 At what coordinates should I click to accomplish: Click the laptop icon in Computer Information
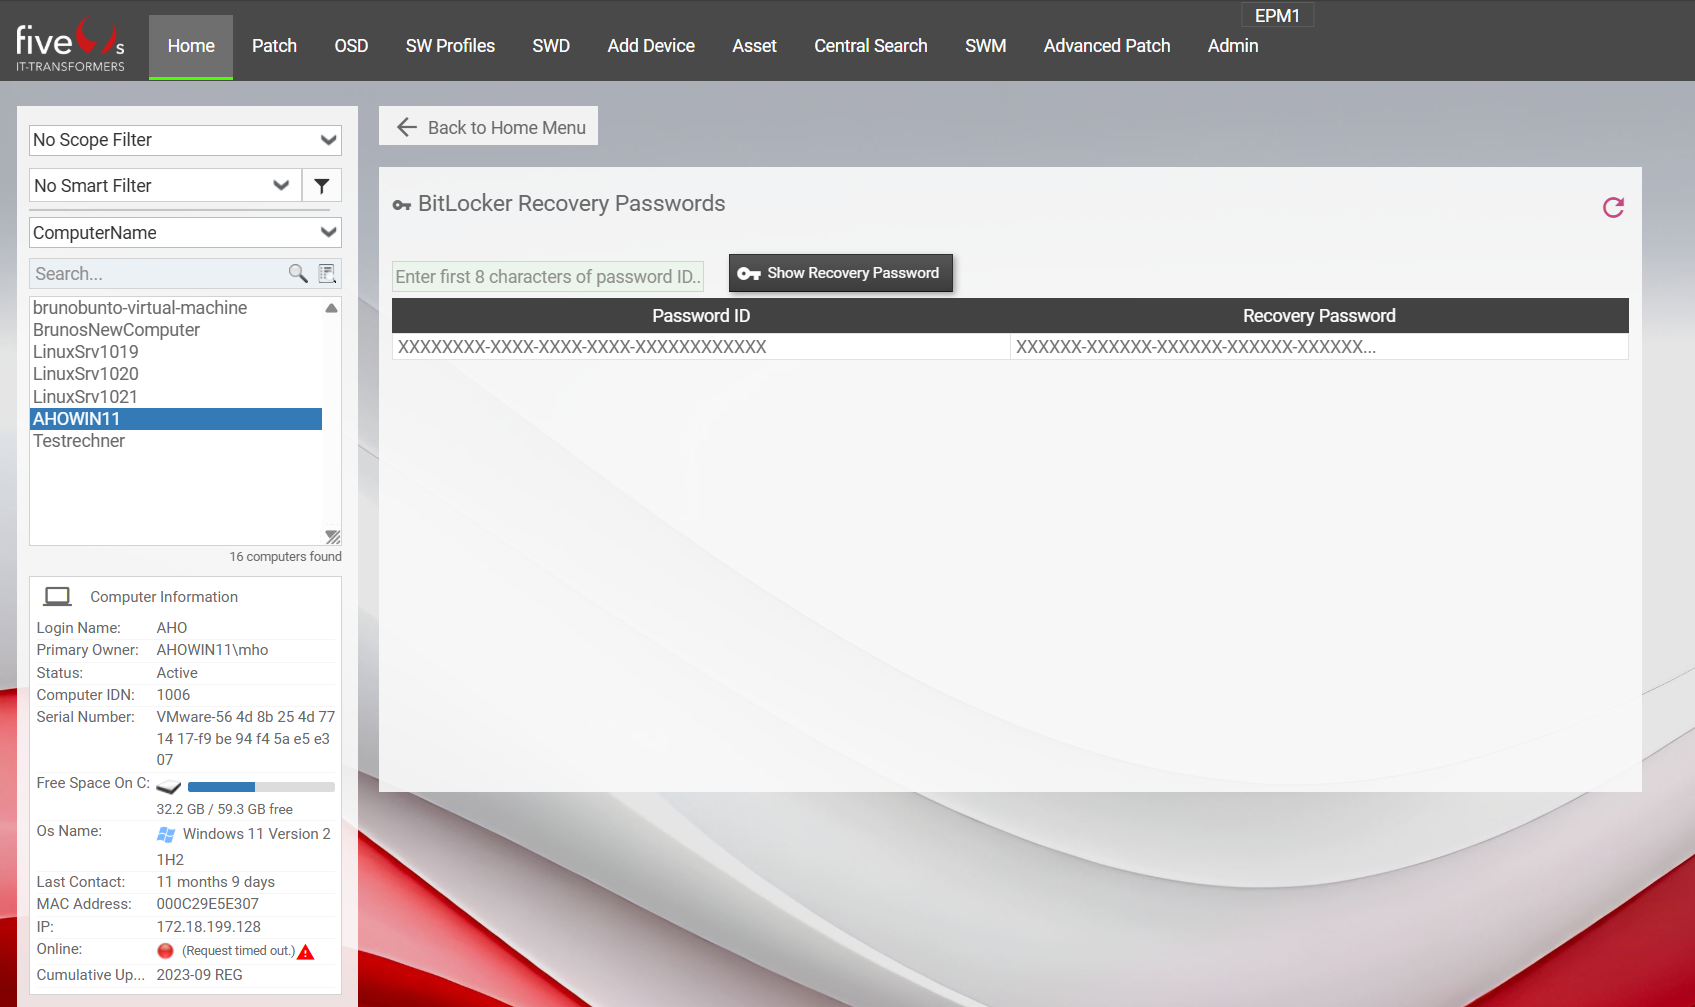pos(58,597)
